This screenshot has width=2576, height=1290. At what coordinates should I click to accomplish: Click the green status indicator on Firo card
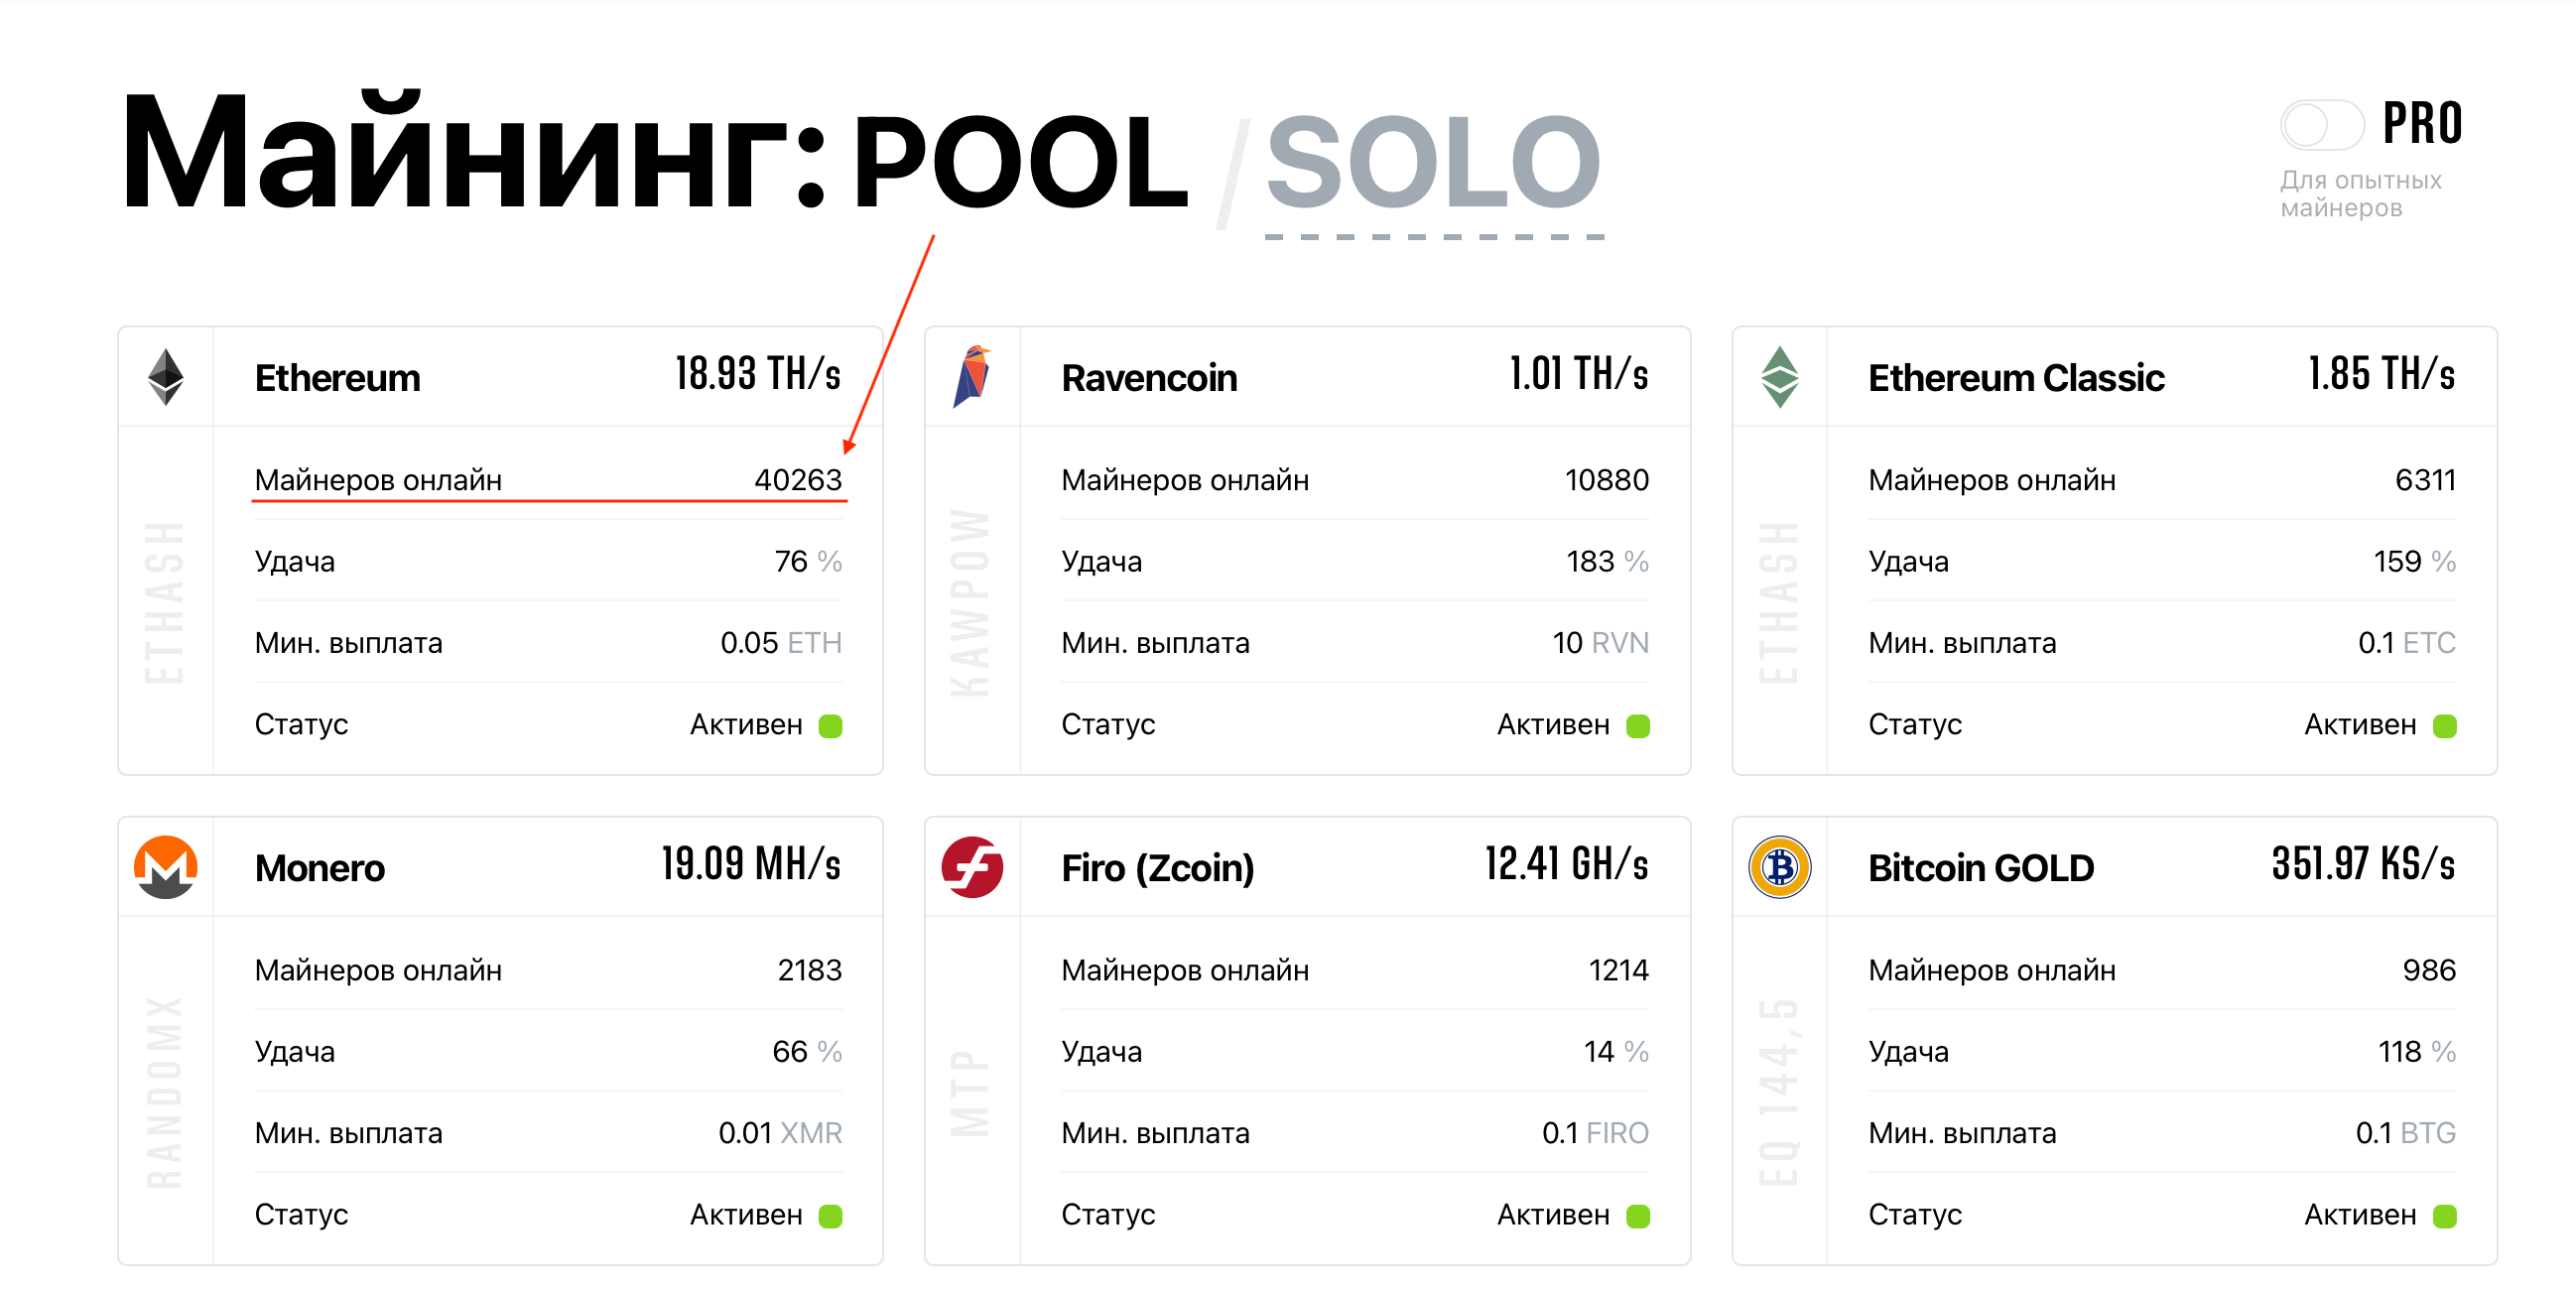click(x=1638, y=1215)
